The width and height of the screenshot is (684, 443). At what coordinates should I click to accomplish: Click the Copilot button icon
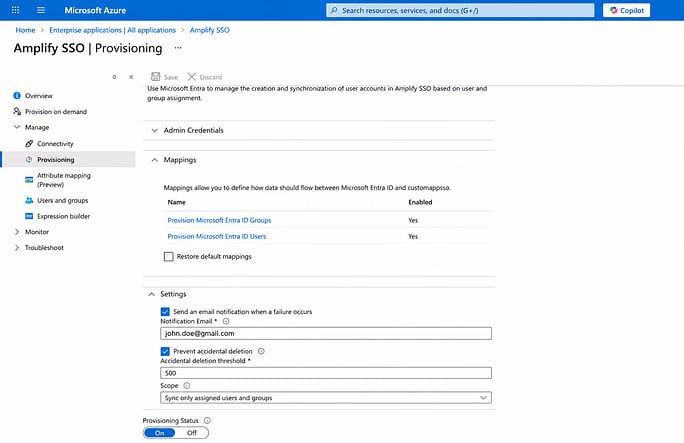click(614, 10)
